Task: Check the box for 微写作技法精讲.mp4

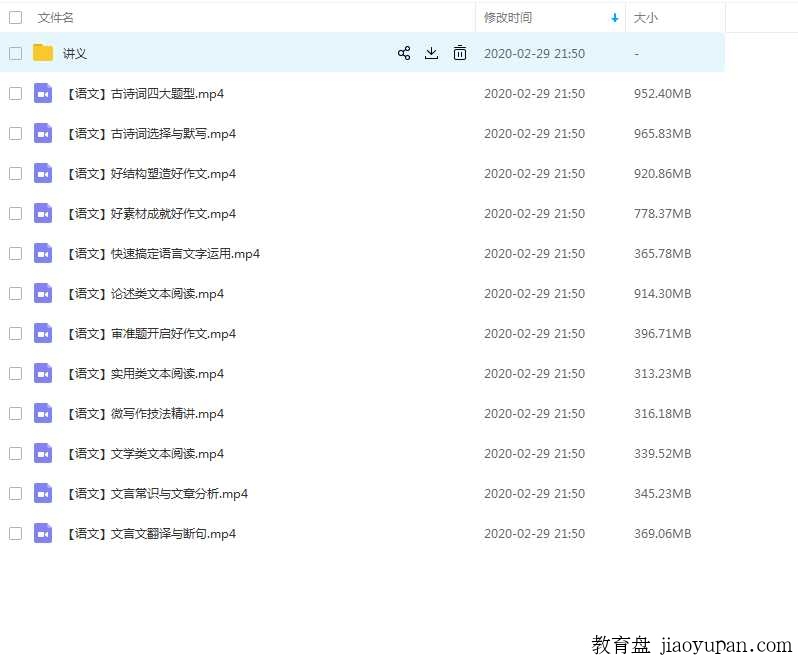Action: (x=16, y=413)
